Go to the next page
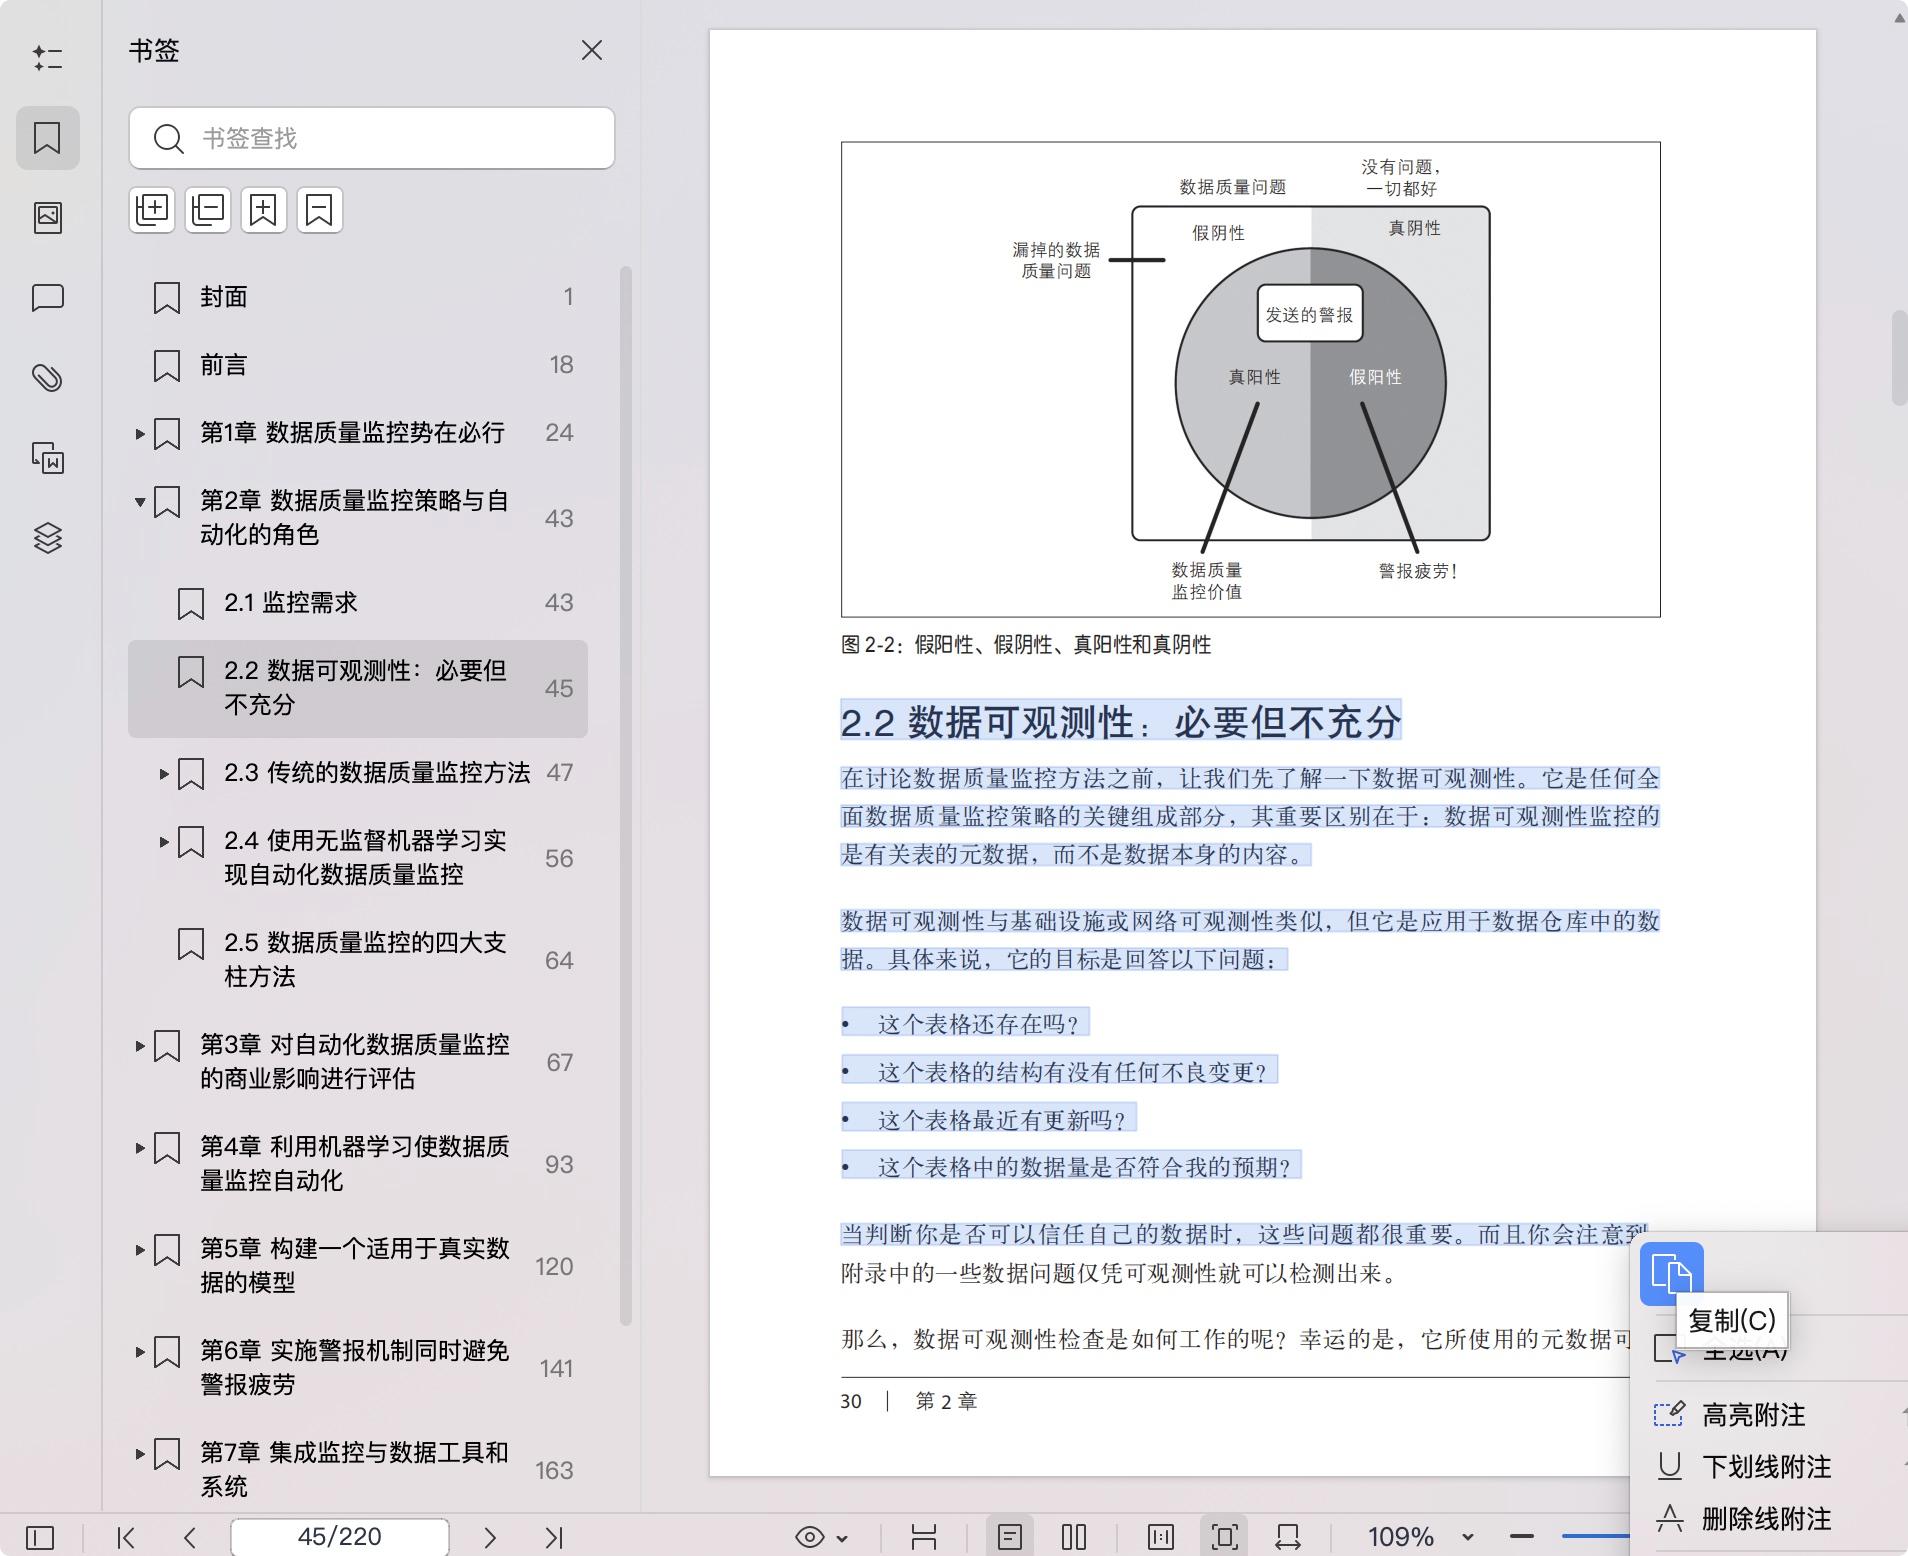The image size is (1908, 1556). (x=490, y=1537)
